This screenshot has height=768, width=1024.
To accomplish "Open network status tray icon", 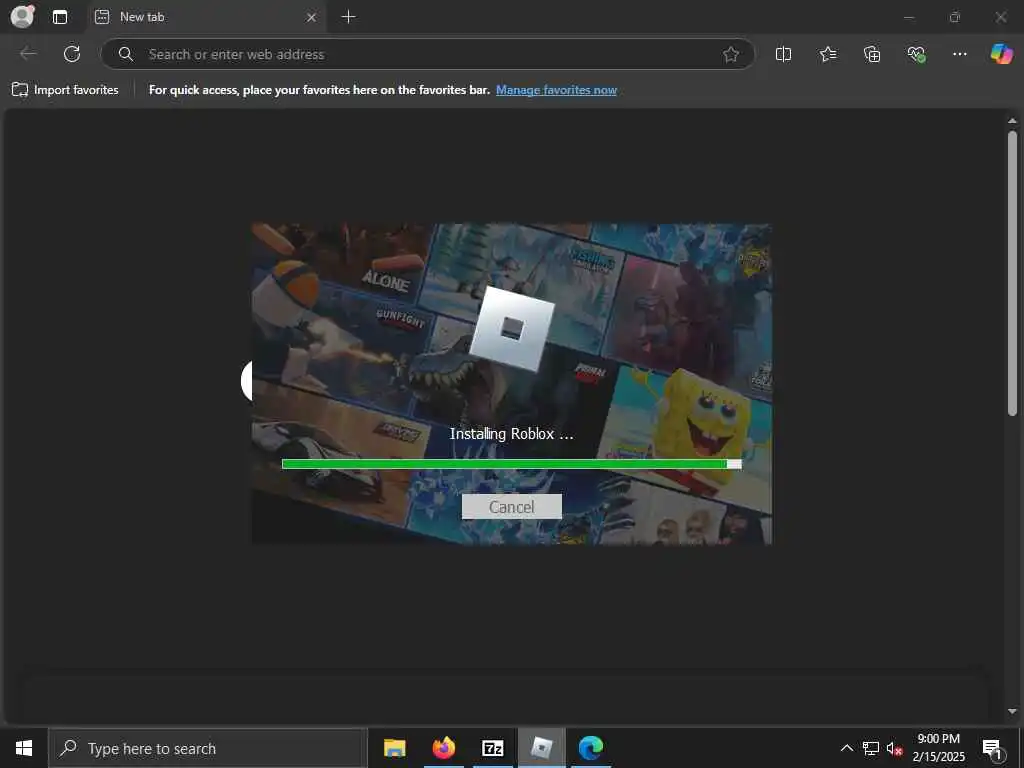I will pyautogui.click(x=871, y=748).
